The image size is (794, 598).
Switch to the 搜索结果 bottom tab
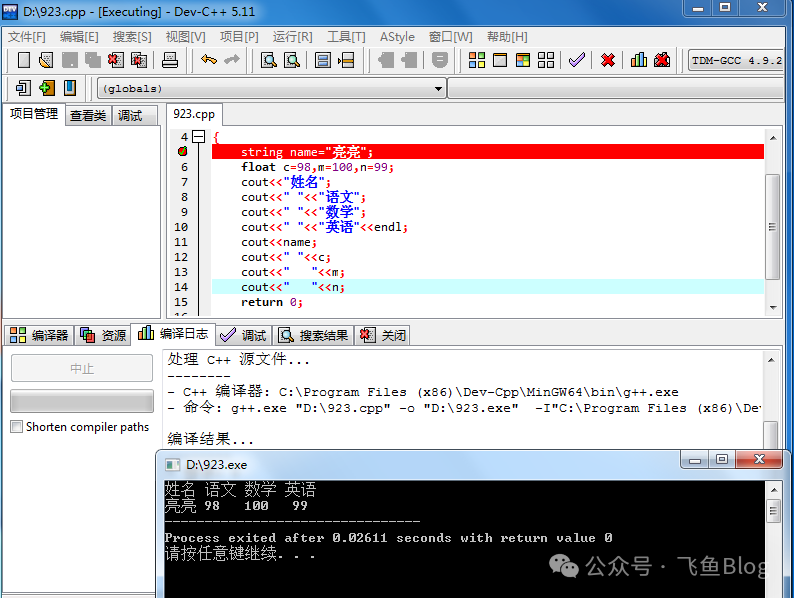coord(313,335)
